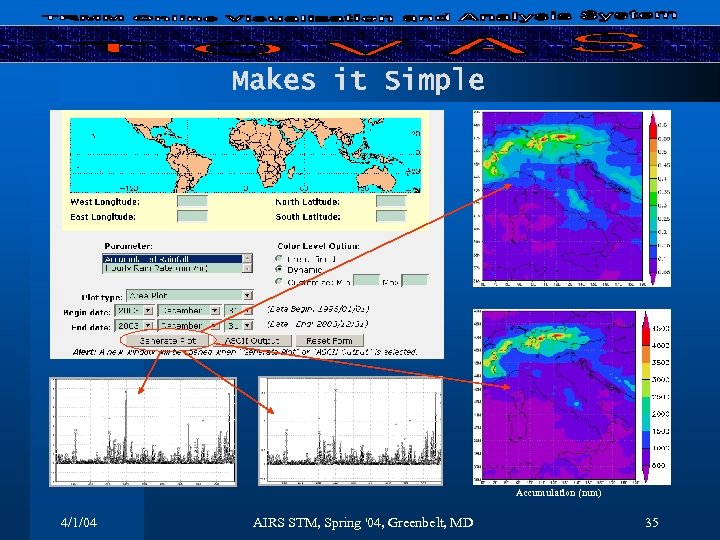Click the 'Makes it Simple' slide title
The width and height of the screenshot is (720, 540).
point(358,80)
